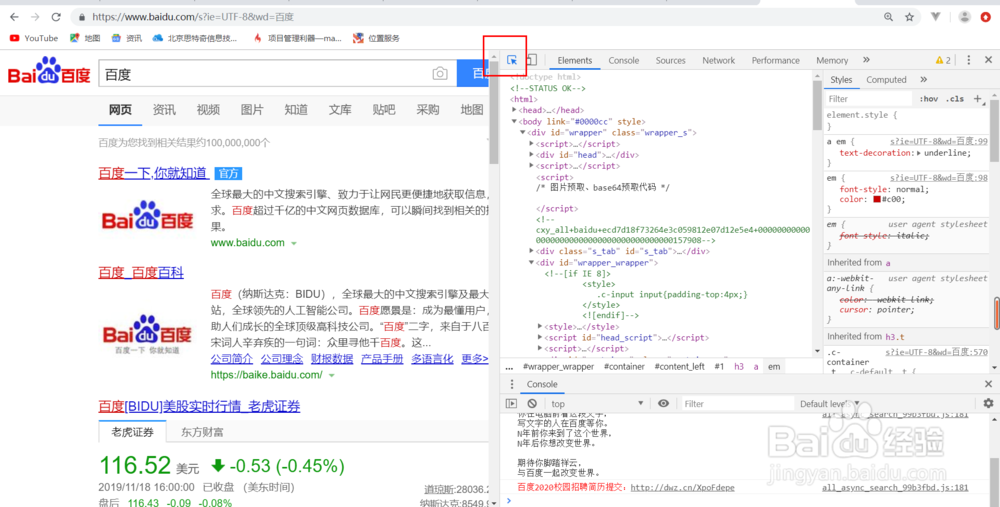Screen dimensions: 1000x507
Task: Expand the div id head node
Action: pyautogui.click(x=531, y=154)
